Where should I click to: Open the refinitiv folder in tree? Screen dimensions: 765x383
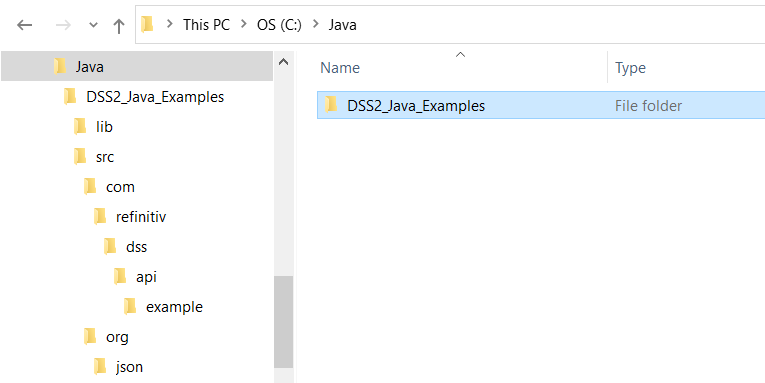(x=141, y=217)
